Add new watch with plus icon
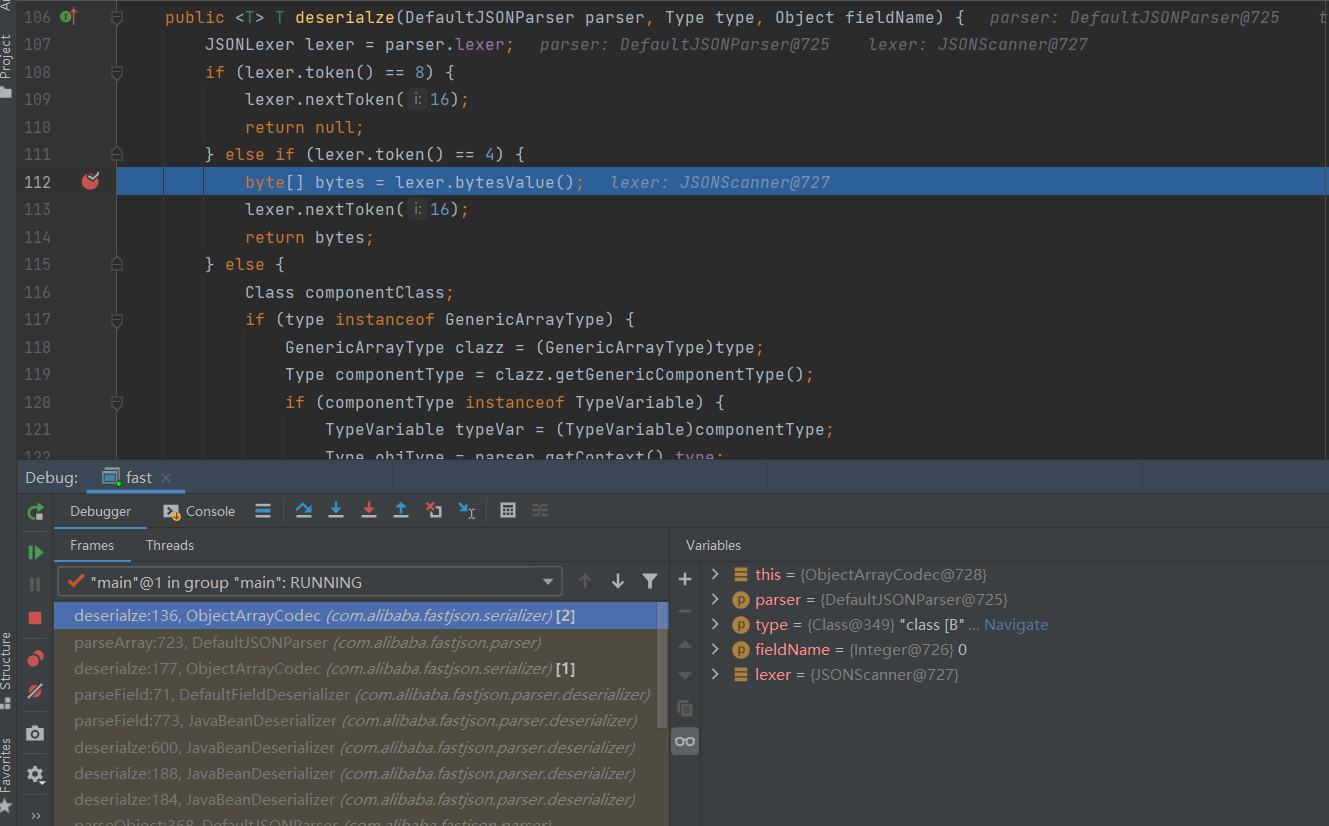Image resolution: width=1329 pixels, height=826 pixels. (x=685, y=579)
